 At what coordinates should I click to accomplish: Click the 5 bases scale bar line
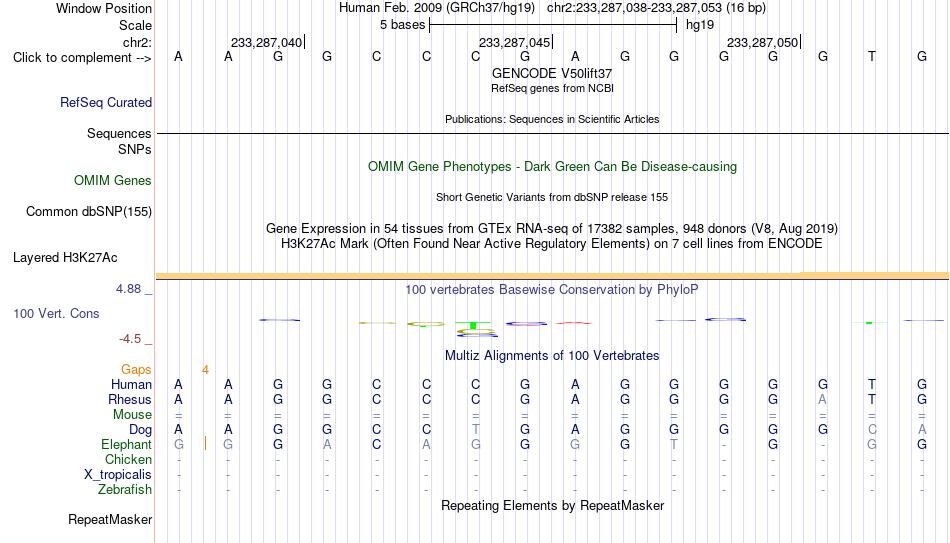coord(553,25)
